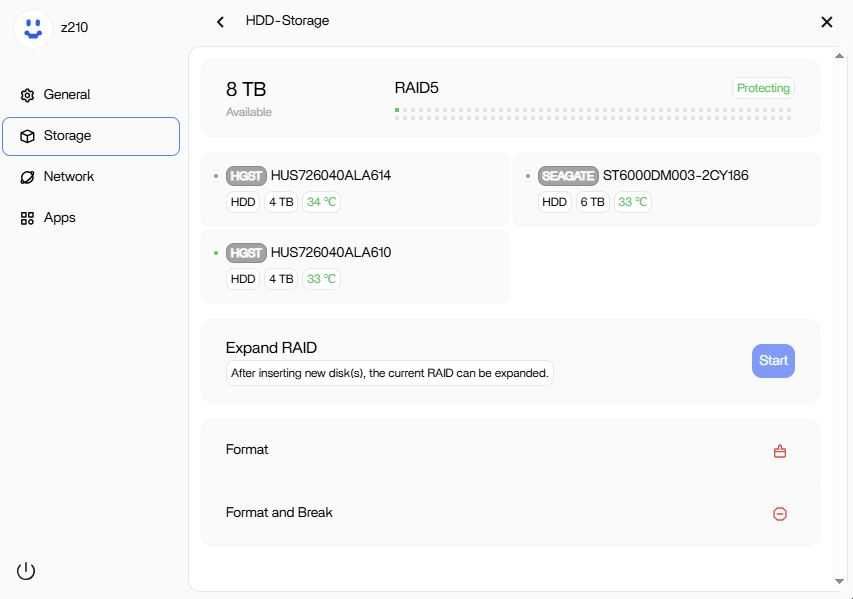Click the 8 TB Available label
This screenshot has height=599, width=853.
click(x=248, y=98)
